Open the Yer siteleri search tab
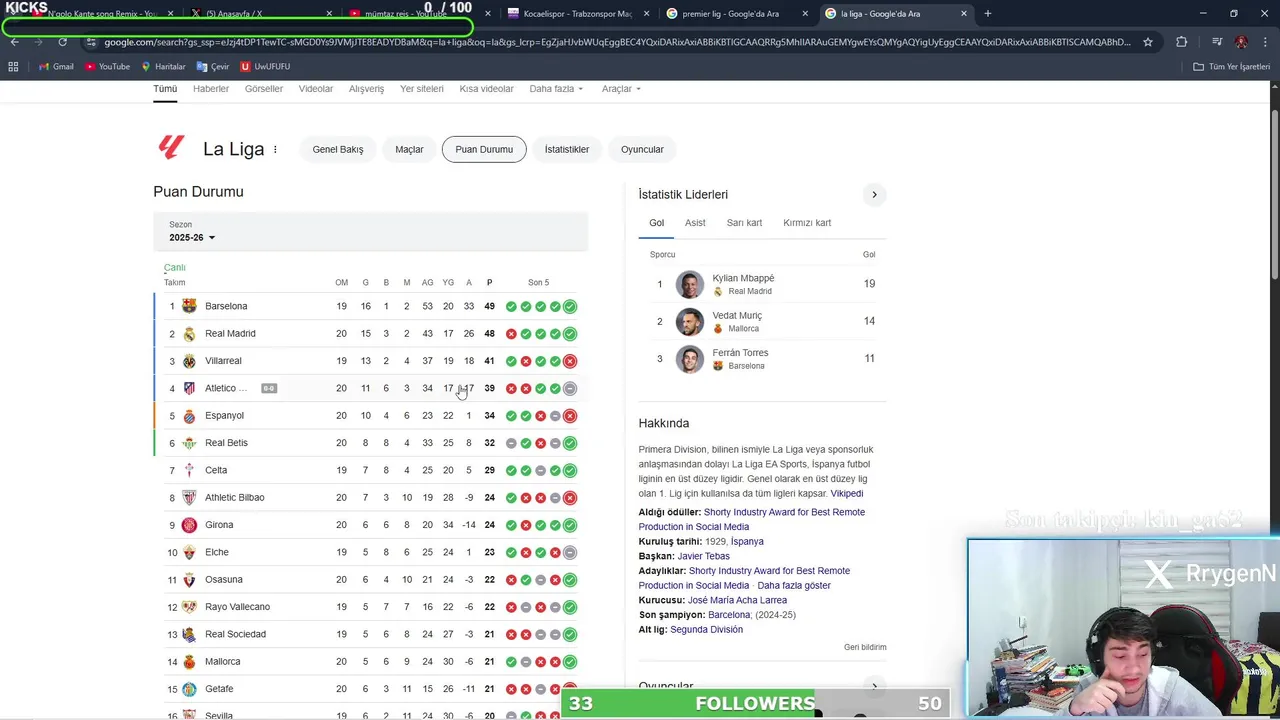Viewport: 1280px width, 720px height. tap(422, 89)
